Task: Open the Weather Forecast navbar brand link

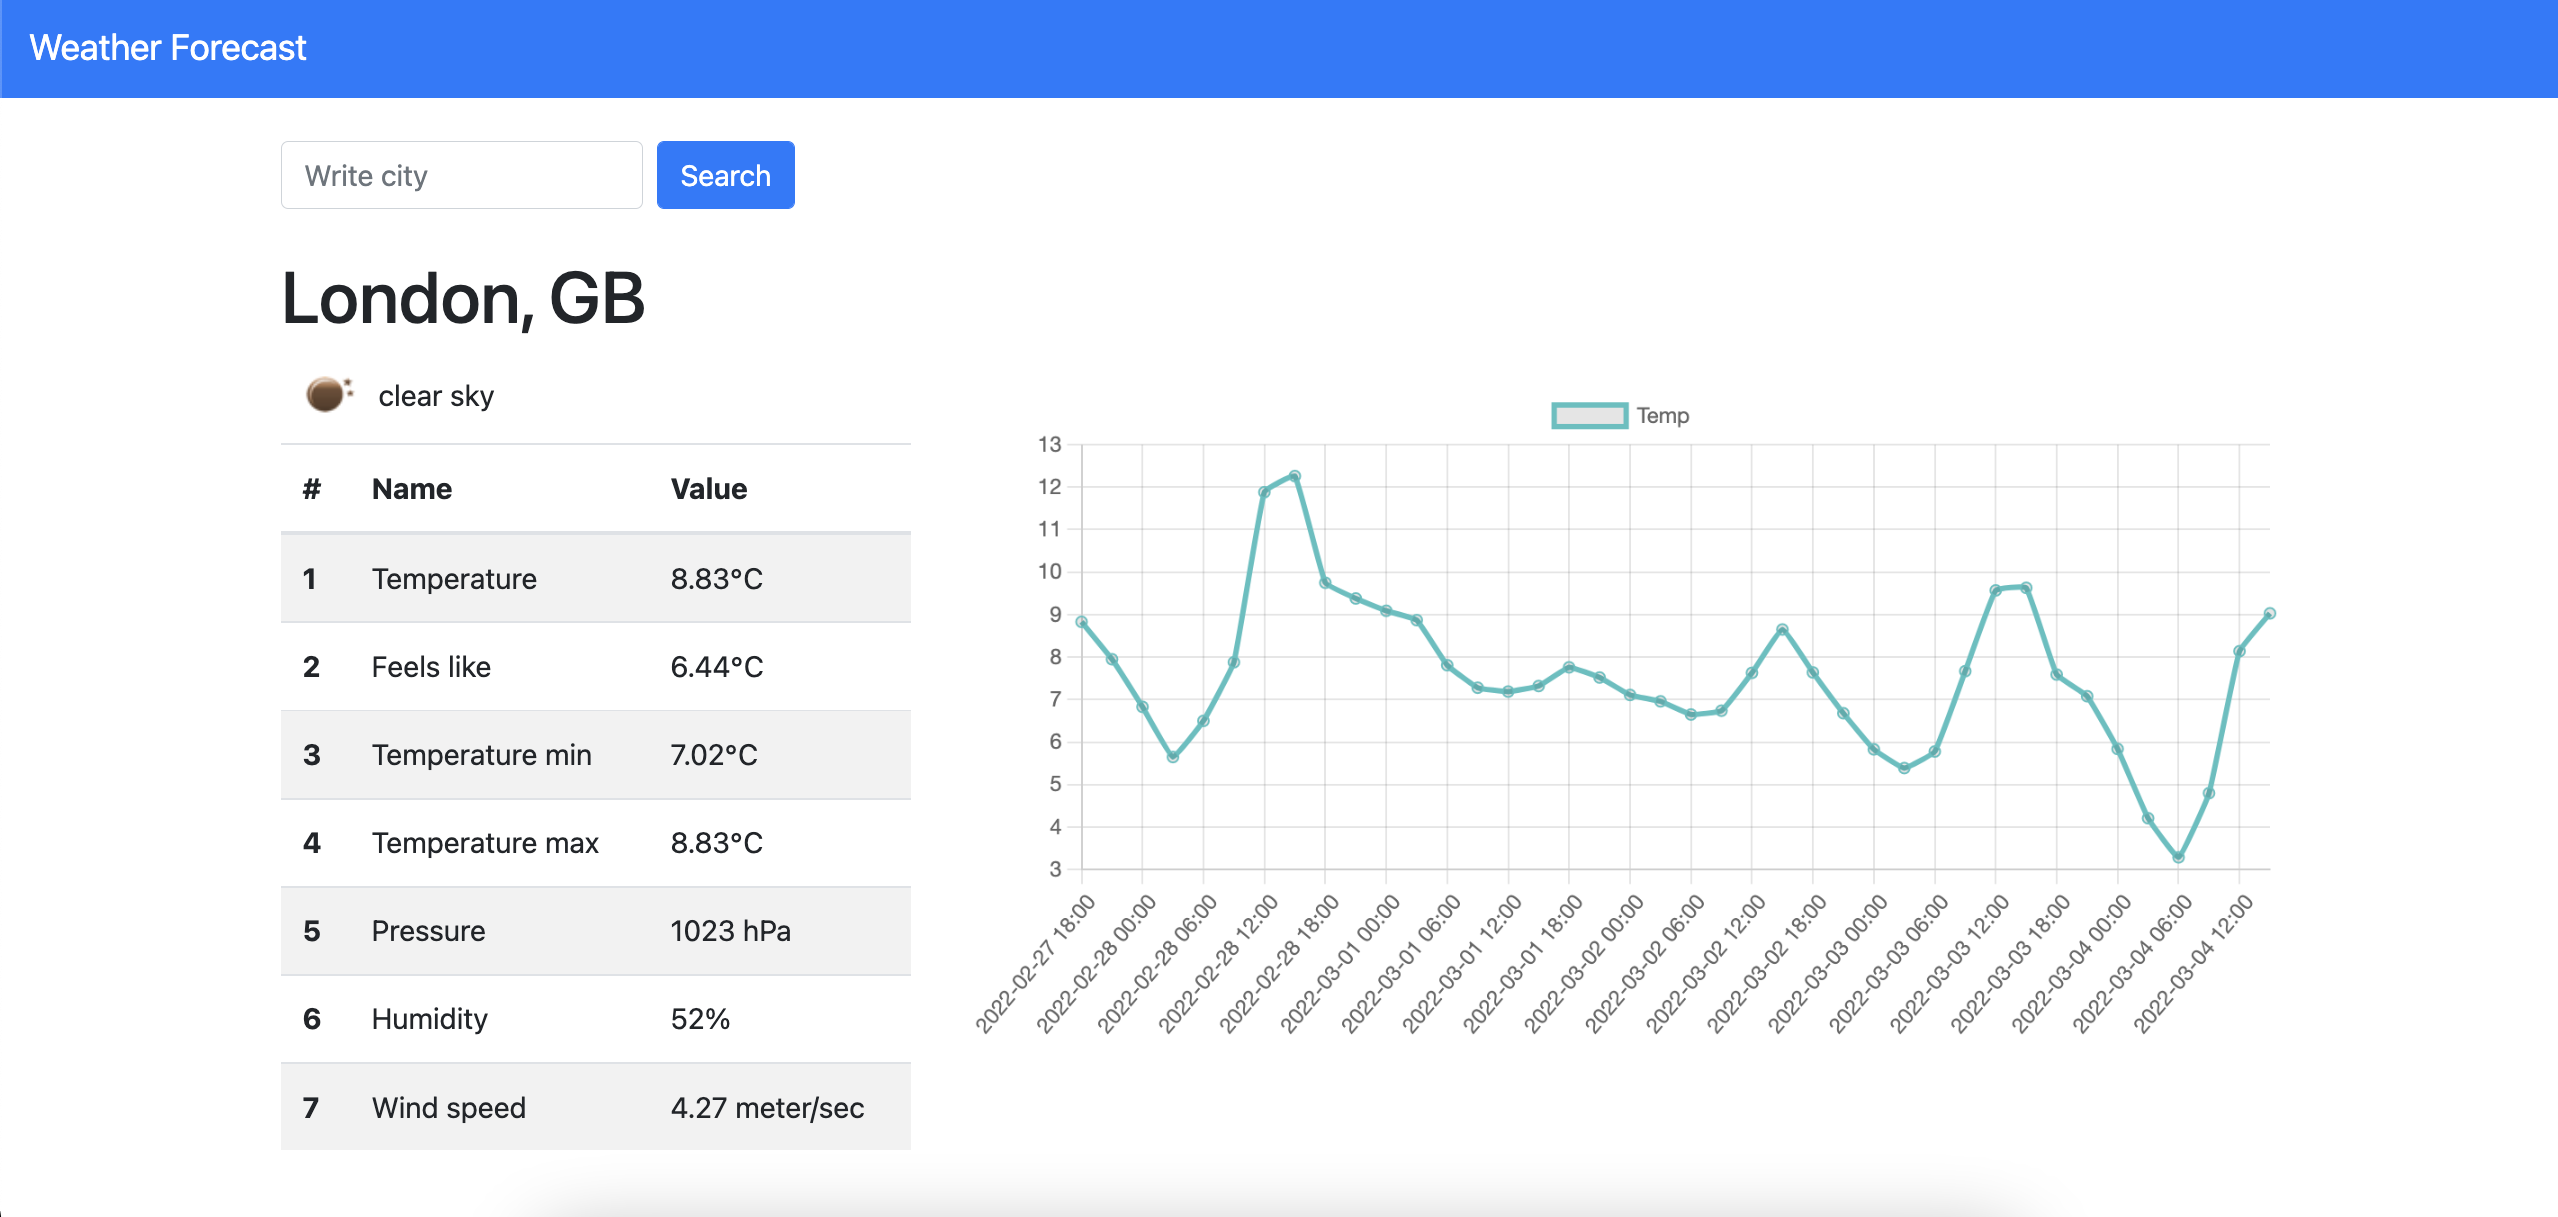Action: point(168,48)
